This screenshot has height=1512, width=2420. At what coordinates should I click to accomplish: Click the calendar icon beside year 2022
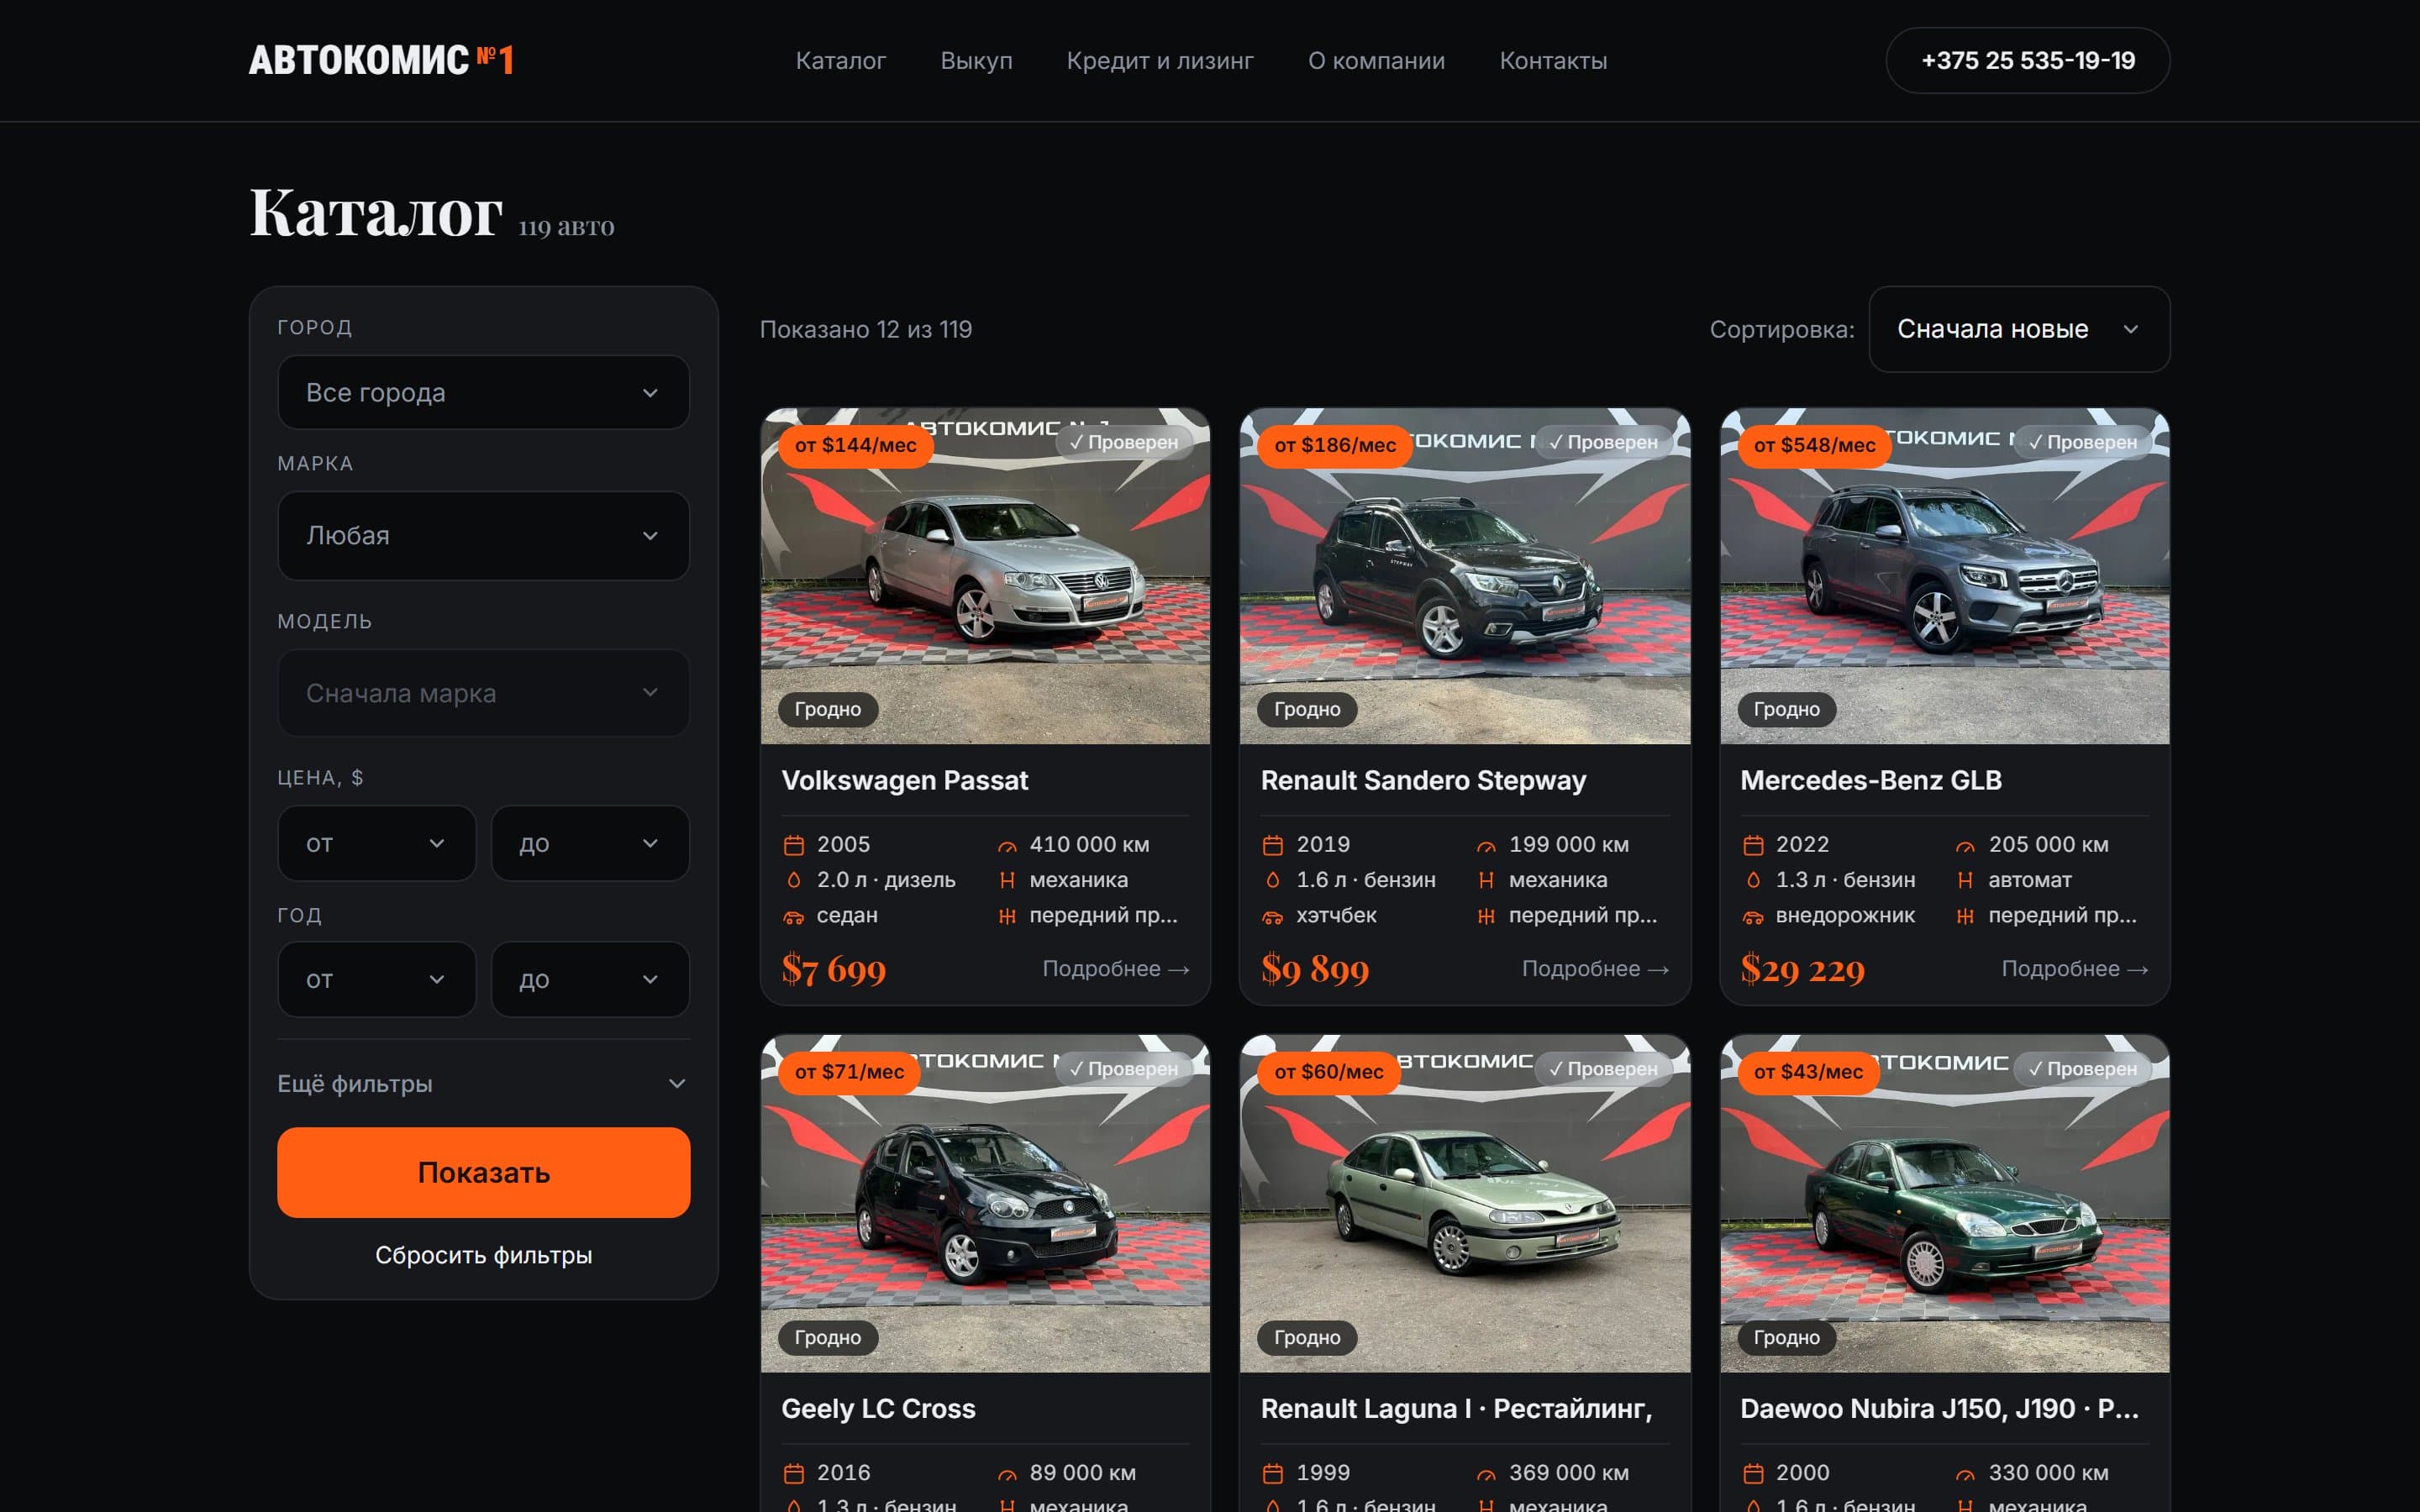1753,845
